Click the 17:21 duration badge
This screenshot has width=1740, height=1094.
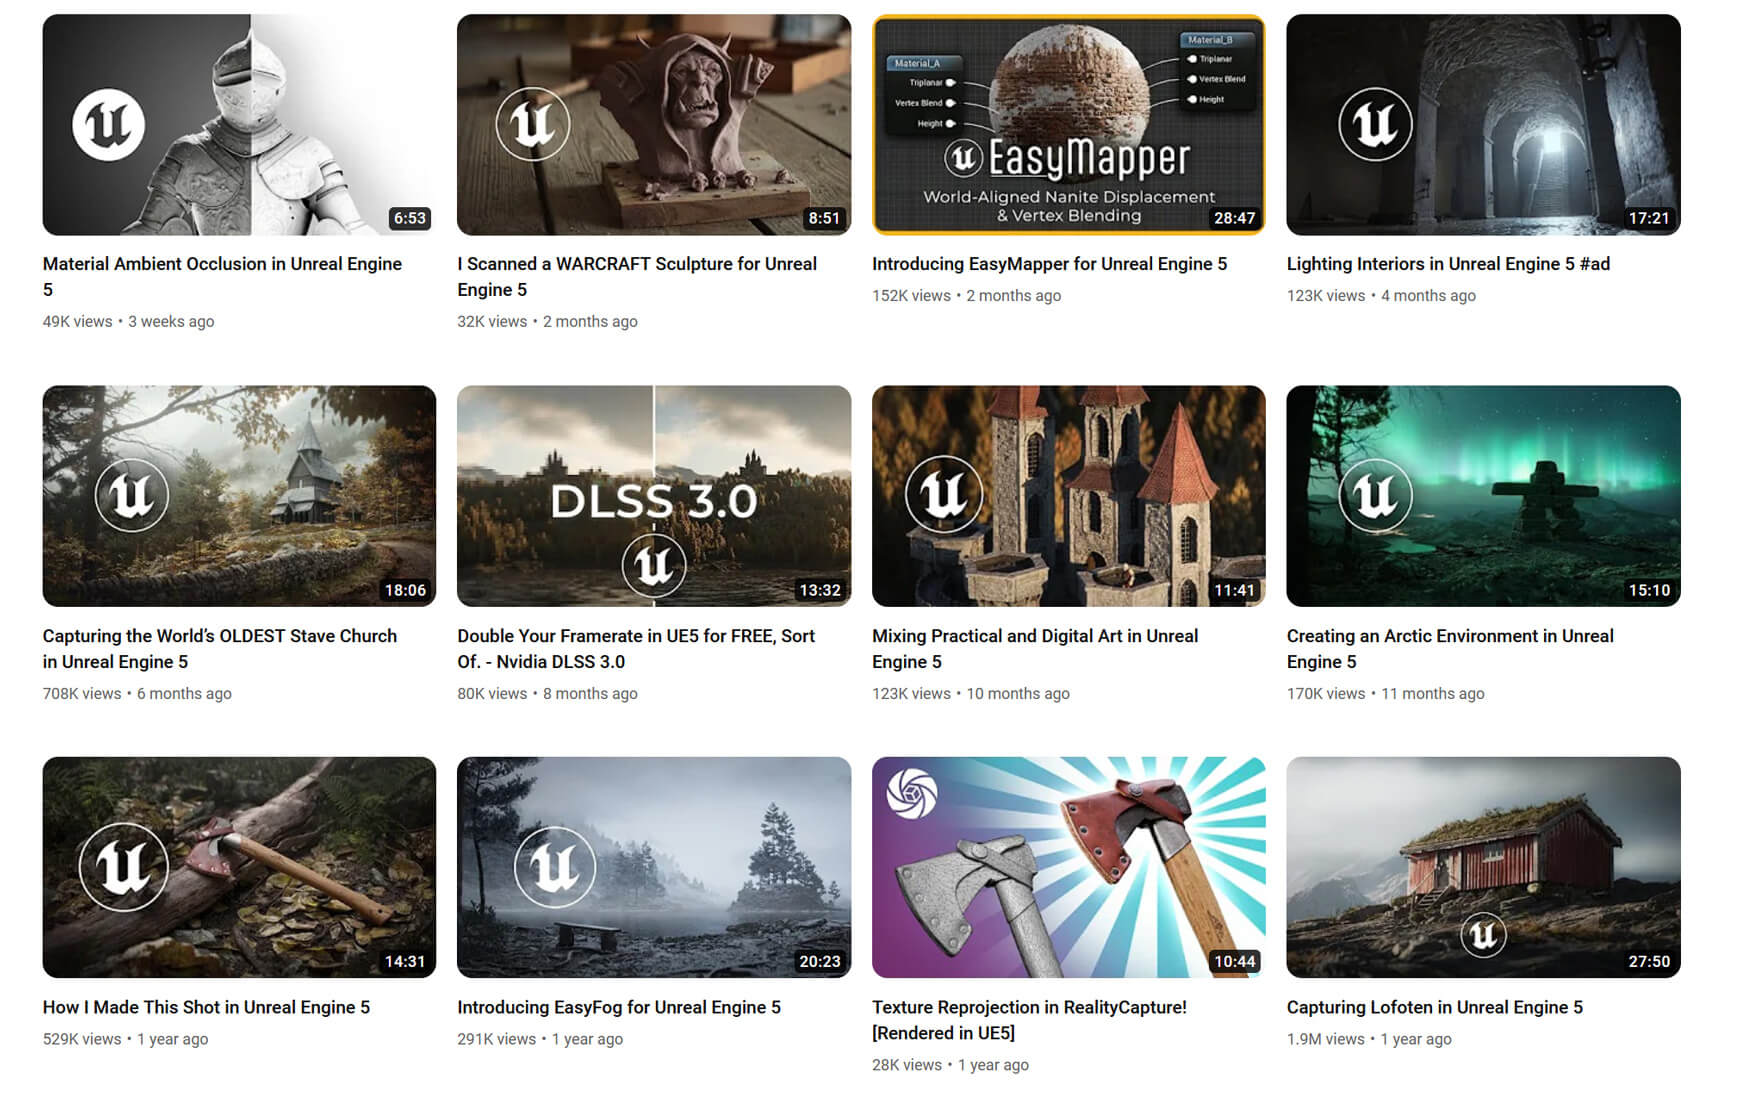coord(1649,218)
